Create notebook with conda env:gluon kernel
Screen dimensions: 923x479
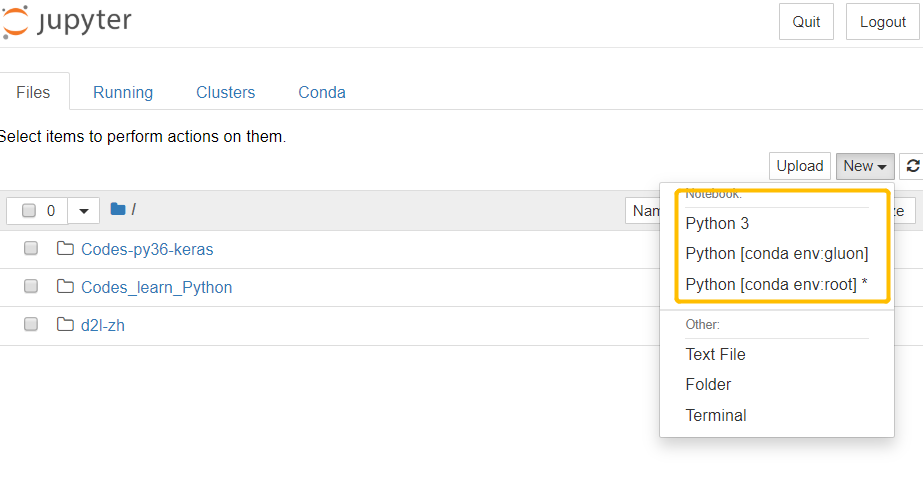777,254
